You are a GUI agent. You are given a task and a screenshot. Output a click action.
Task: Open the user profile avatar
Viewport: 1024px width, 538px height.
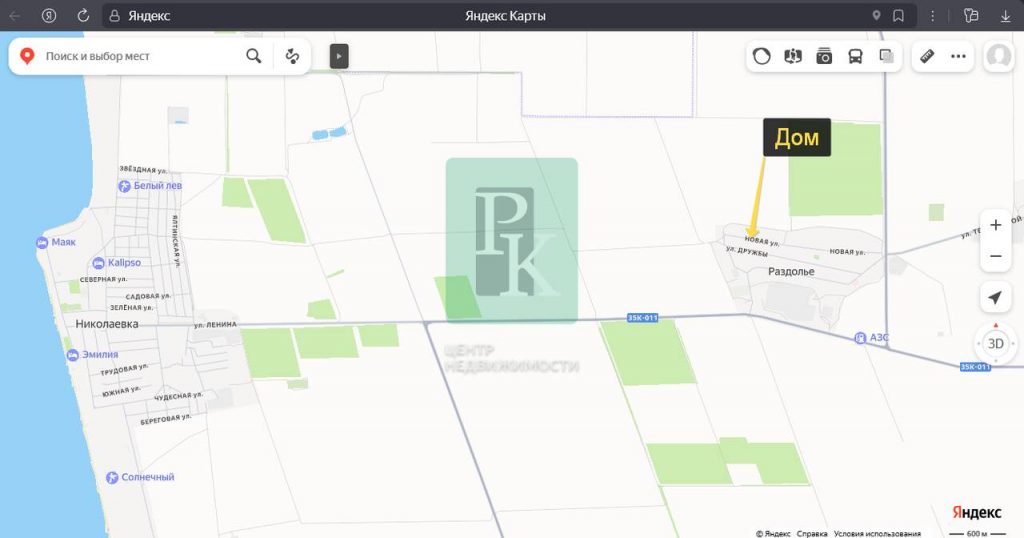pyautogui.click(x=999, y=56)
